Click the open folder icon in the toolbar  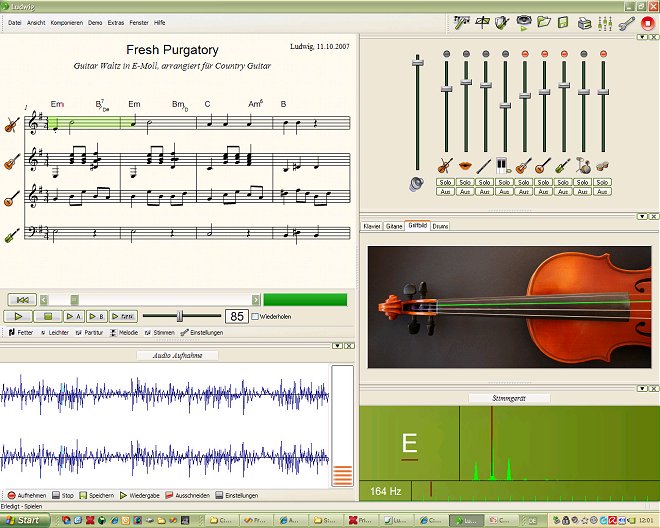tap(544, 21)
